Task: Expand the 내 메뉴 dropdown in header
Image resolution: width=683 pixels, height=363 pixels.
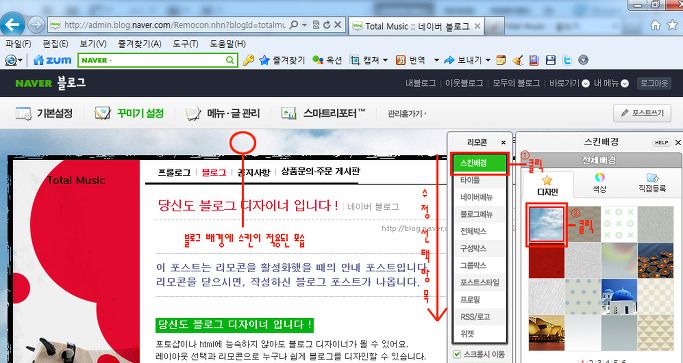Action: click(x=625, y=83)
